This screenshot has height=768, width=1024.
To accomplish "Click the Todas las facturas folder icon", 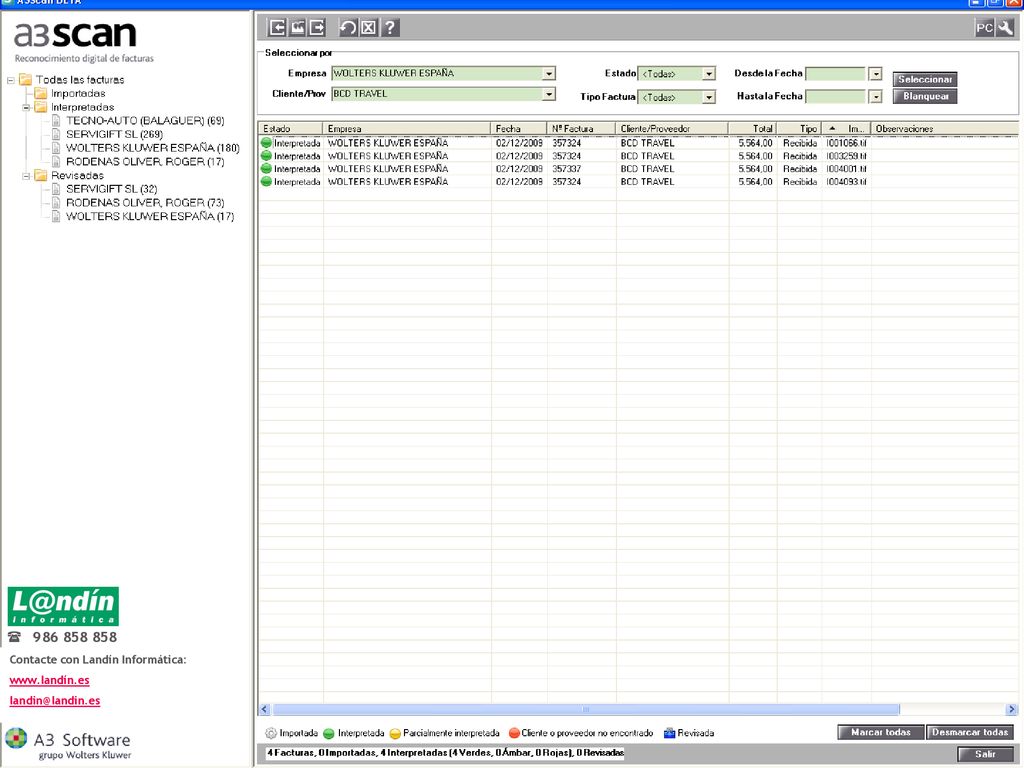I will click(25, 80).
